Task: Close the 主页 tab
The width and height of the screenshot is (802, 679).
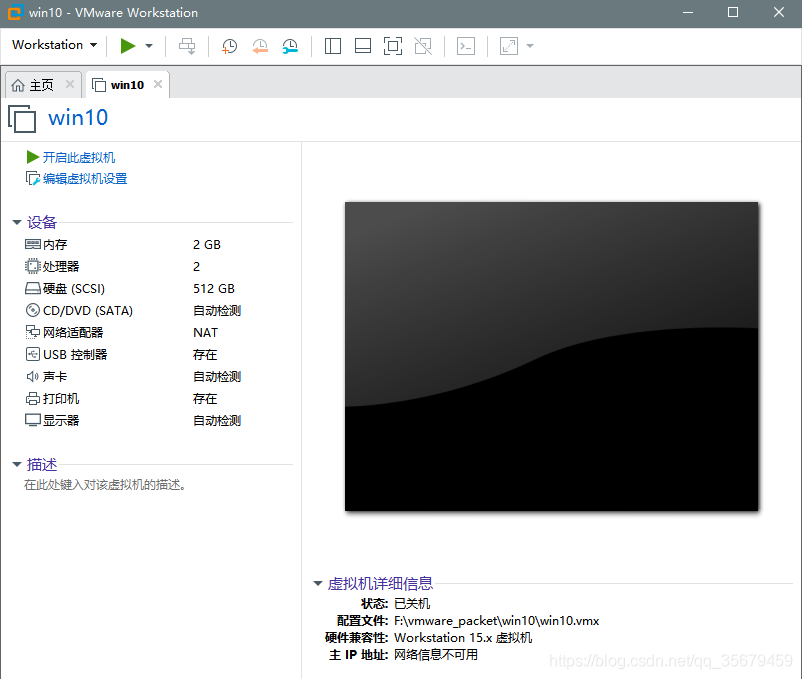Action: [x=70, y=84]
